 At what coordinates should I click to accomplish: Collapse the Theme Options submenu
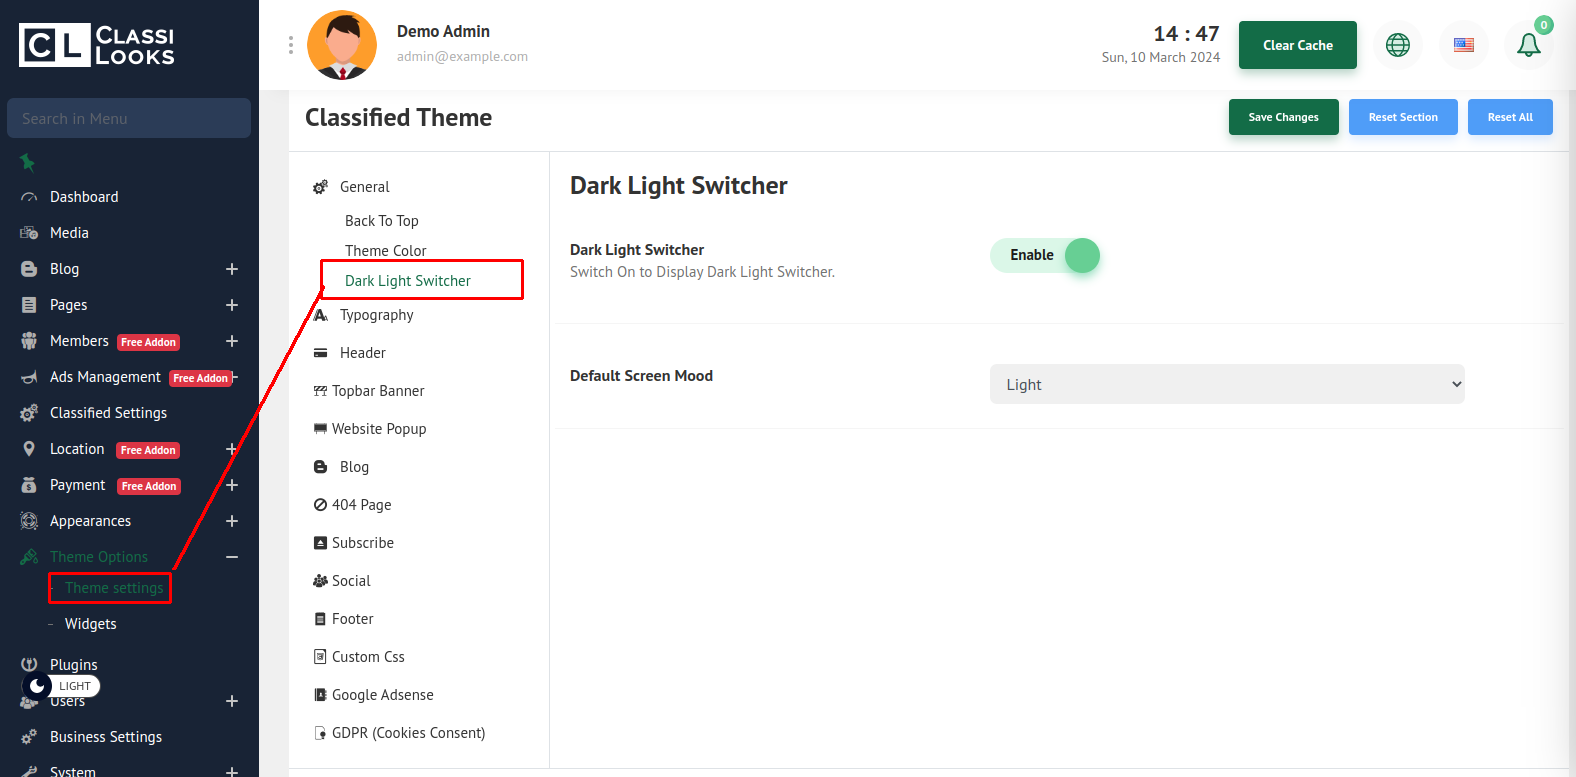[232, 557]
